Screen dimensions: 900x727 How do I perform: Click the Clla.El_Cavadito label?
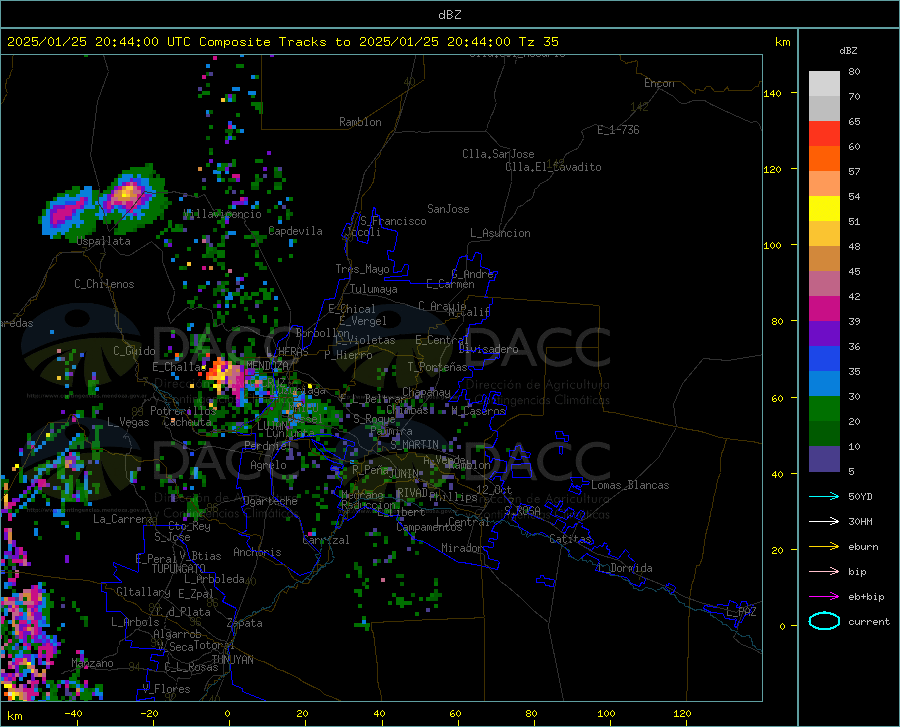(x=553, y=167)
